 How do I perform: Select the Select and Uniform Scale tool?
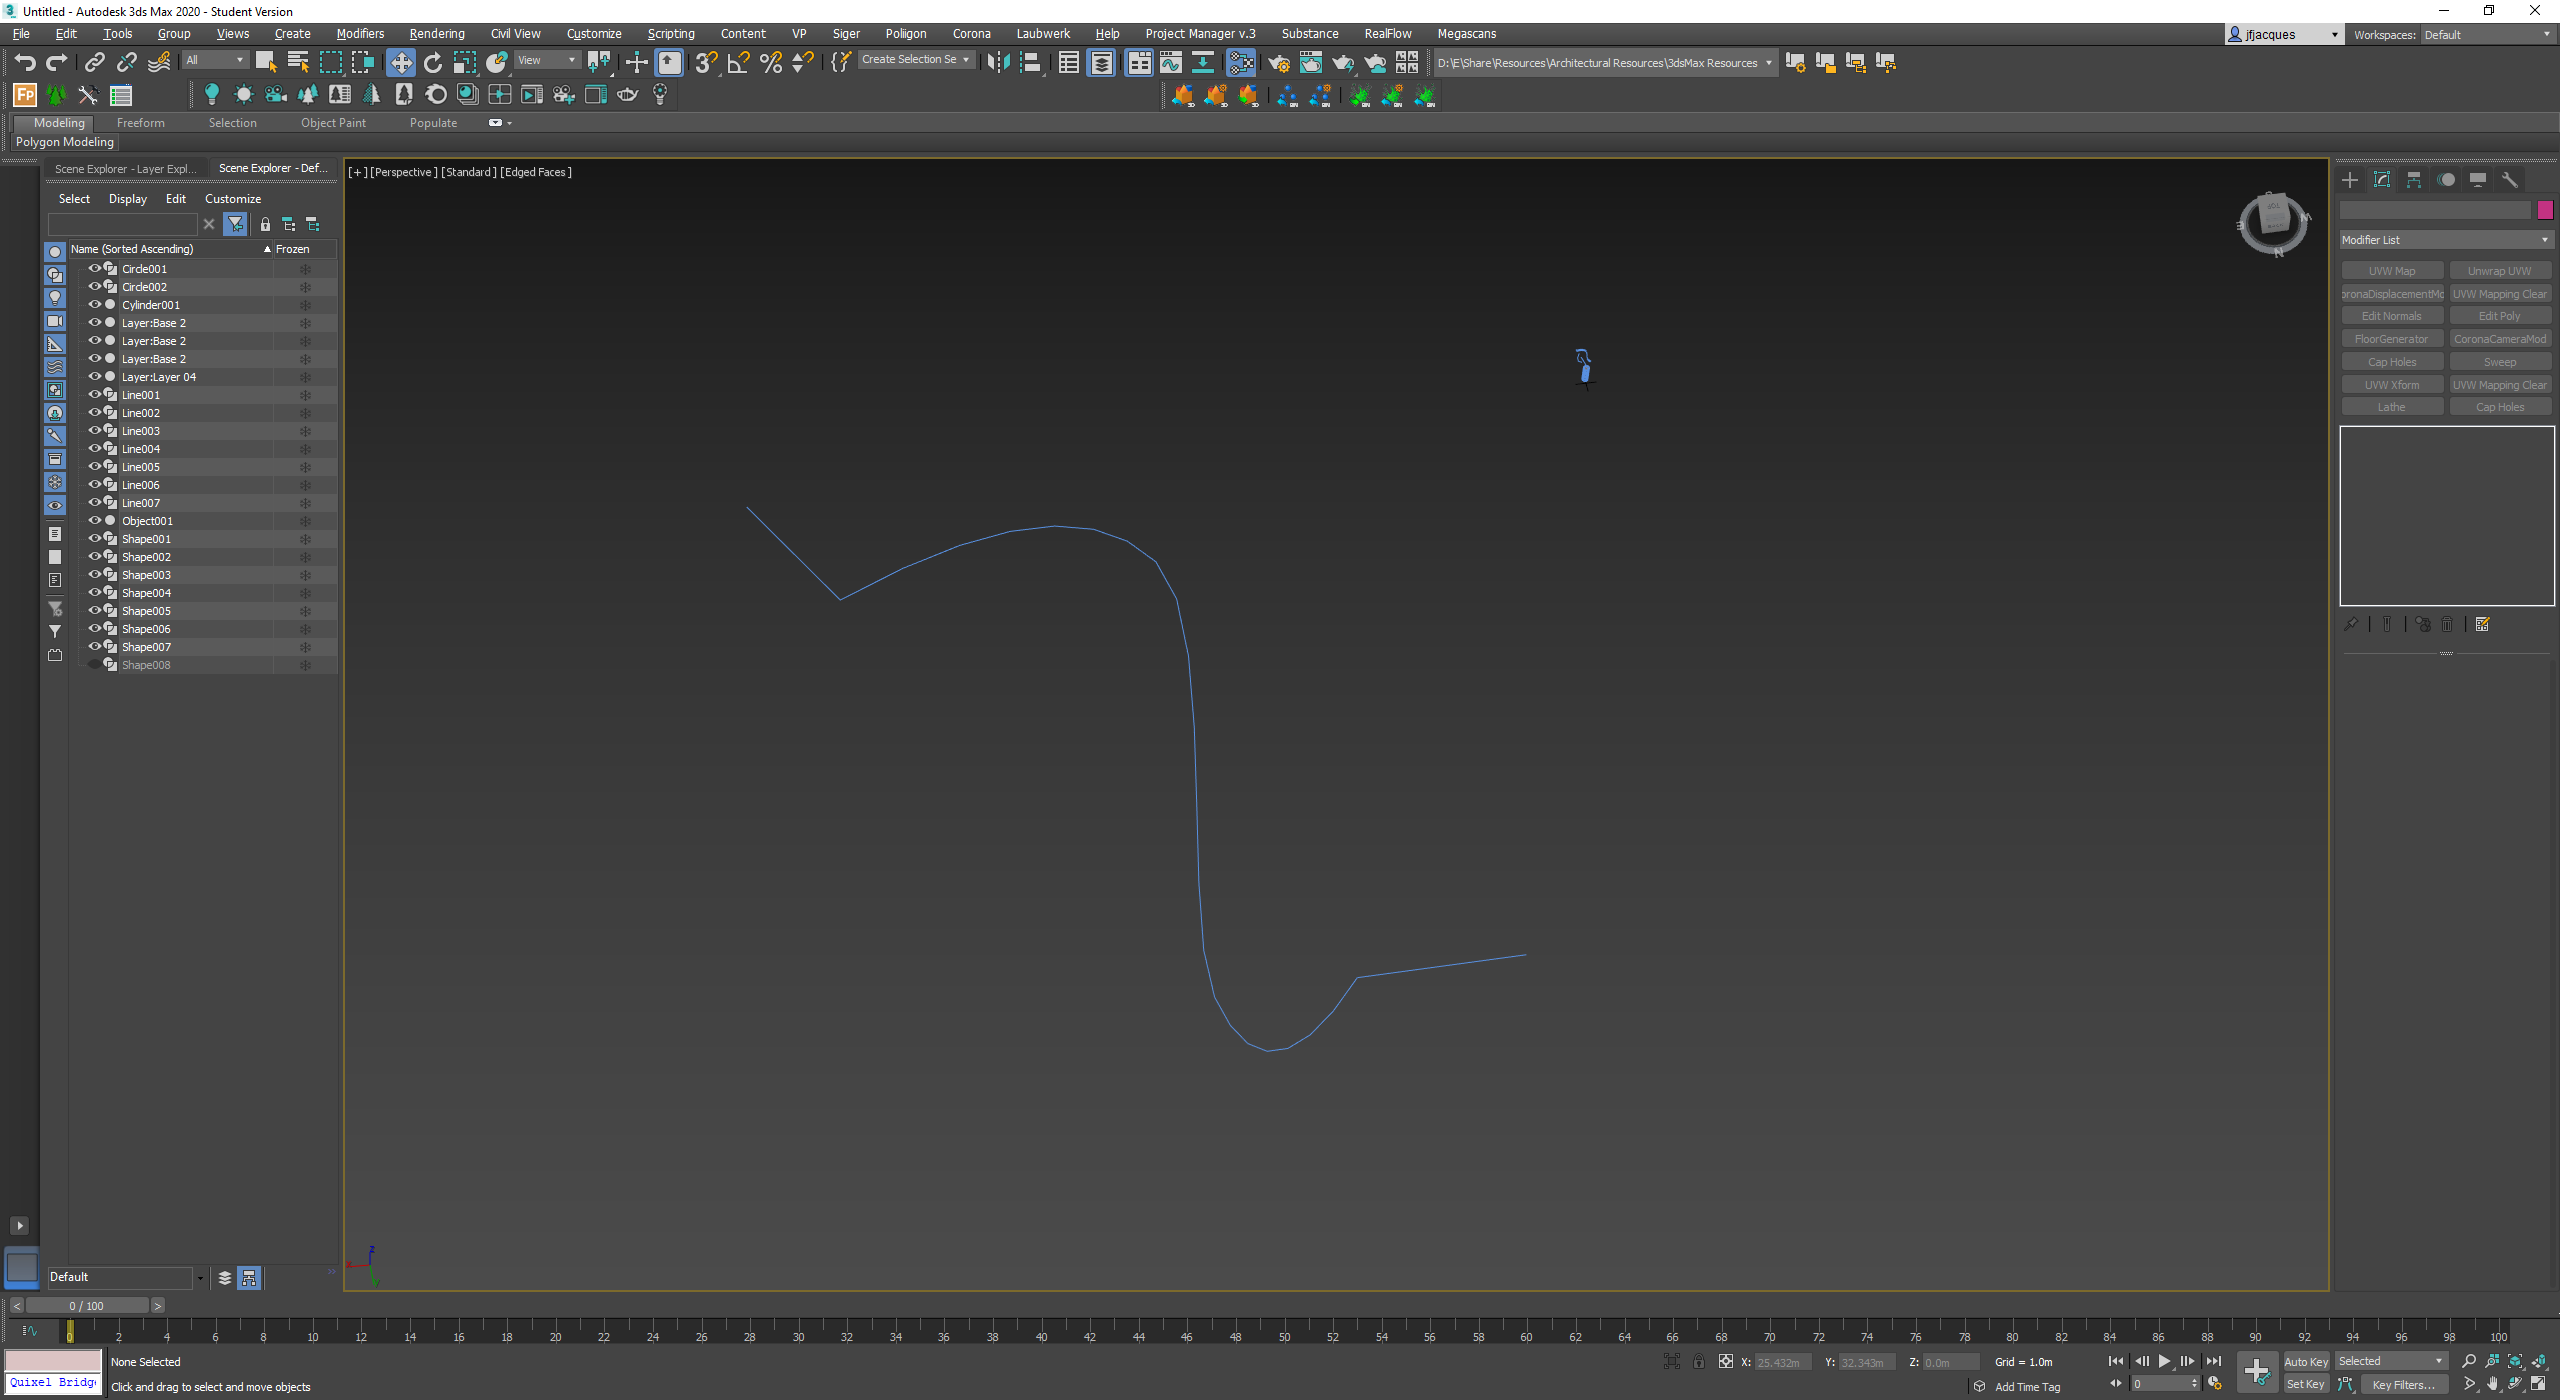(464, 62)
